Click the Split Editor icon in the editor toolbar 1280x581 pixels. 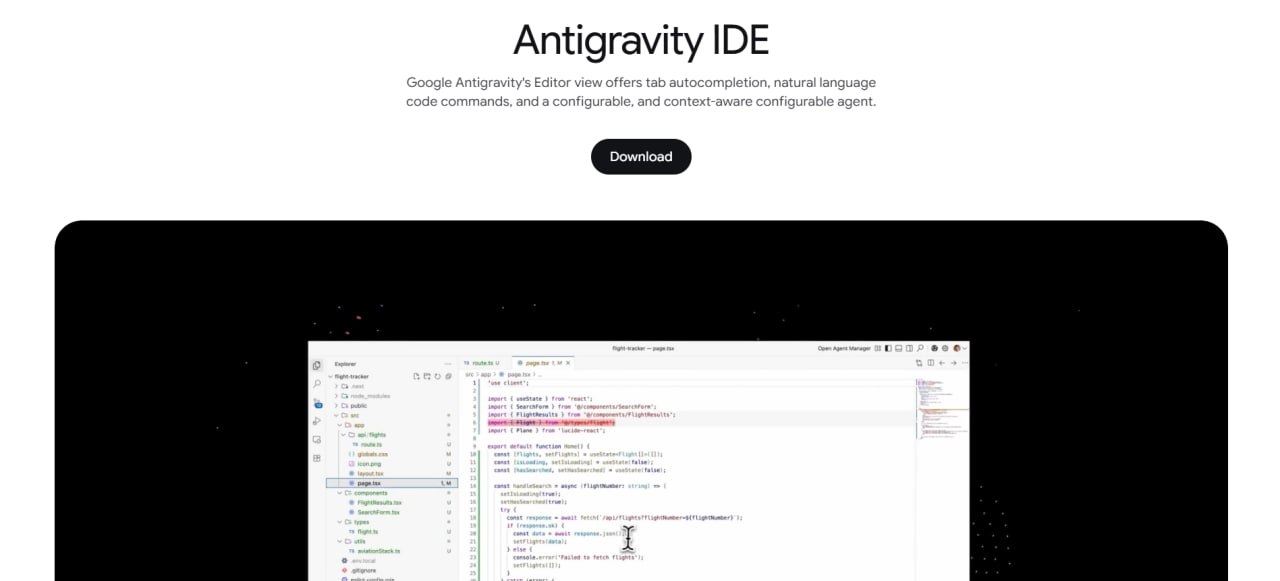tap(930, 363)
